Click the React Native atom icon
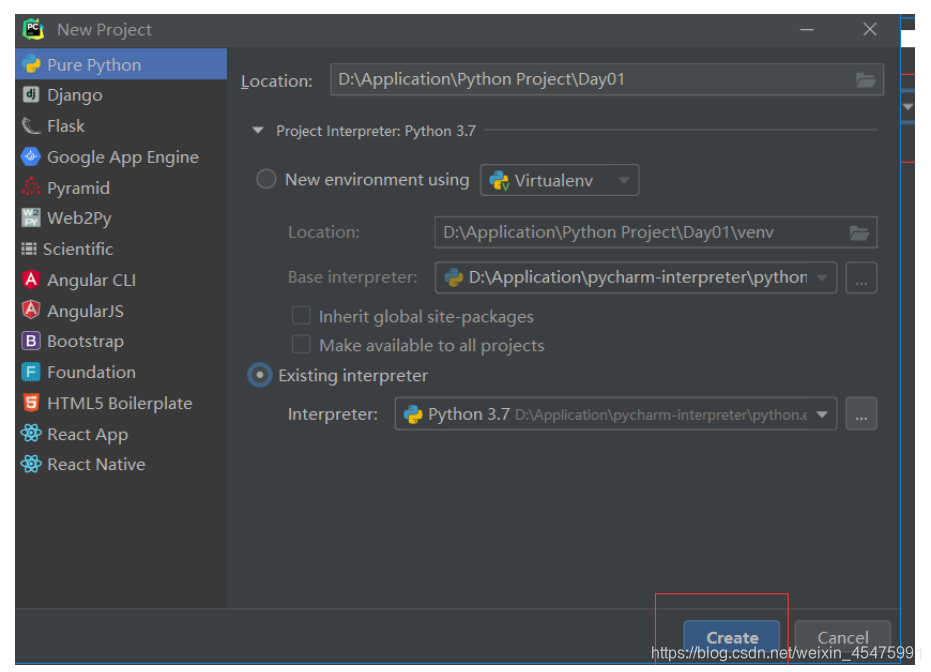931x672 pixels. pos(31,464)
